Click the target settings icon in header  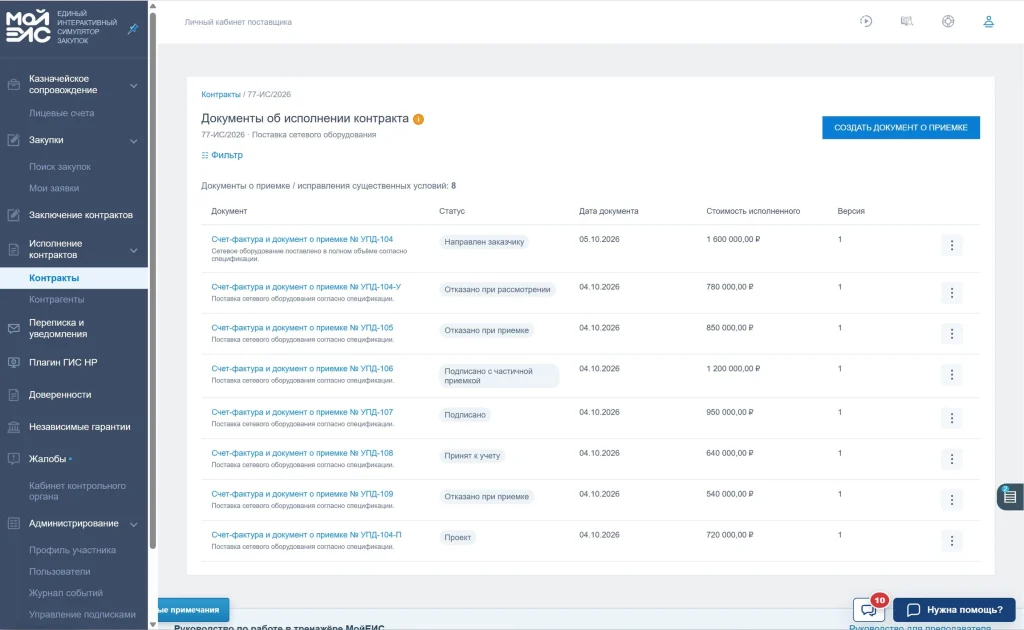[x=948, y=22]
